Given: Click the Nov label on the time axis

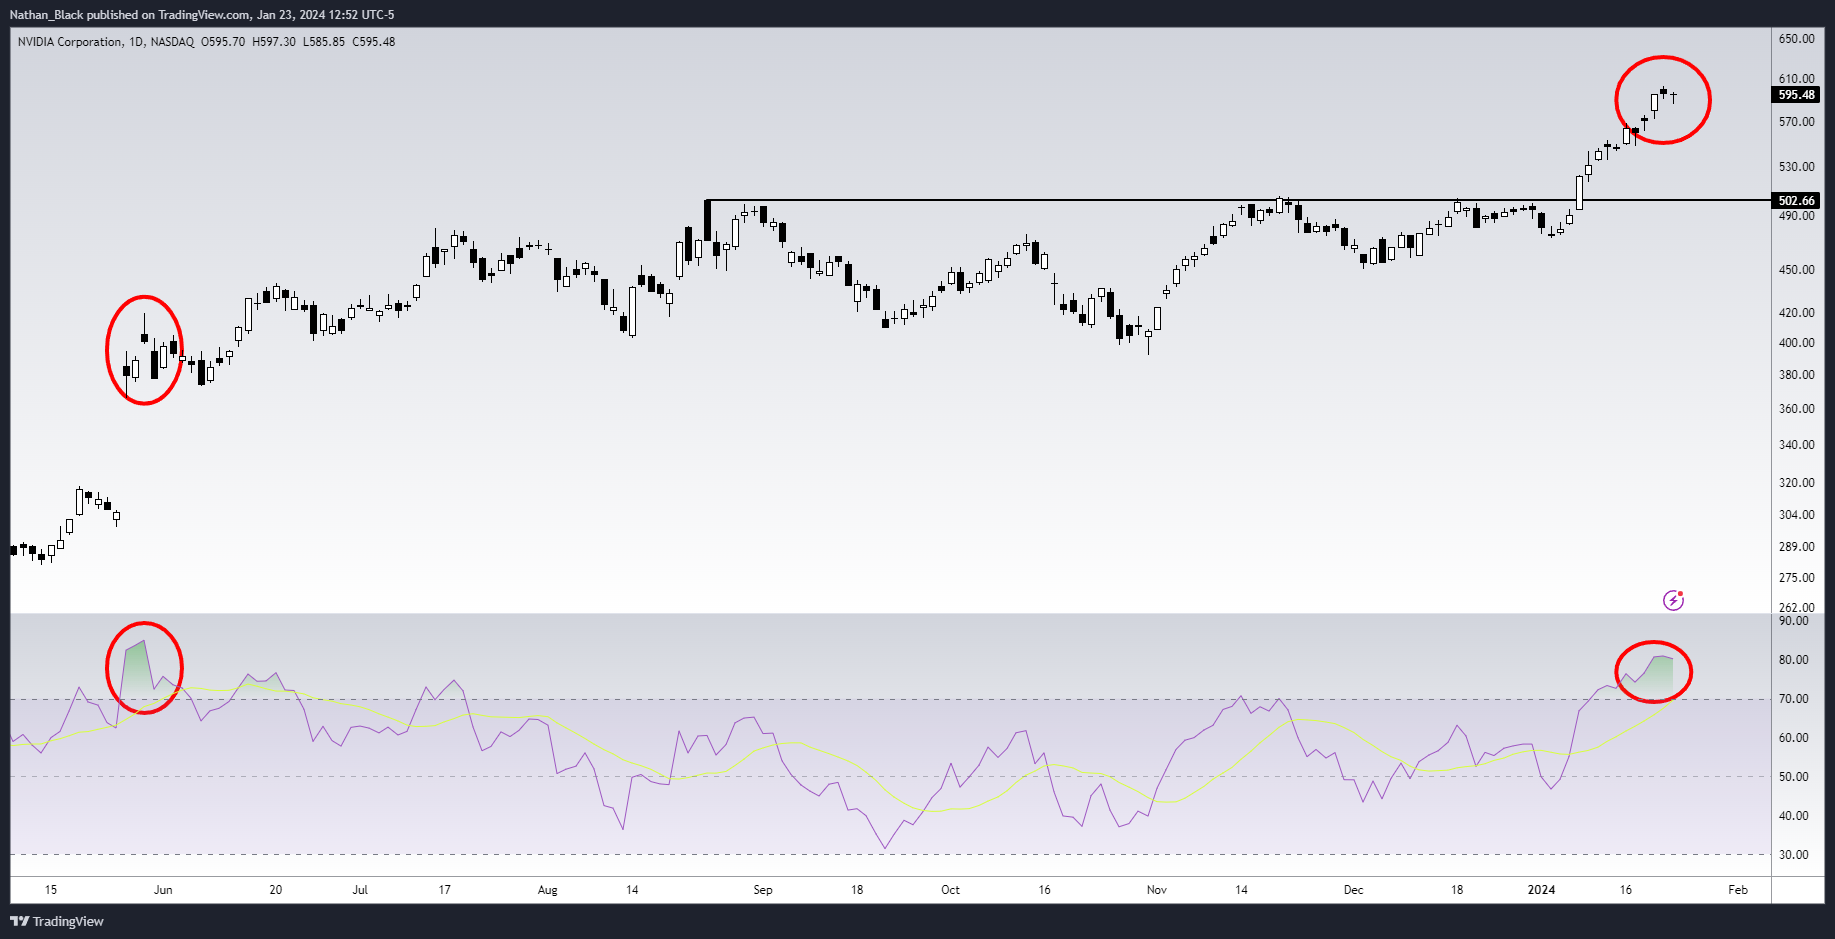Looking at the screenshot, I should click(1157, 890).
